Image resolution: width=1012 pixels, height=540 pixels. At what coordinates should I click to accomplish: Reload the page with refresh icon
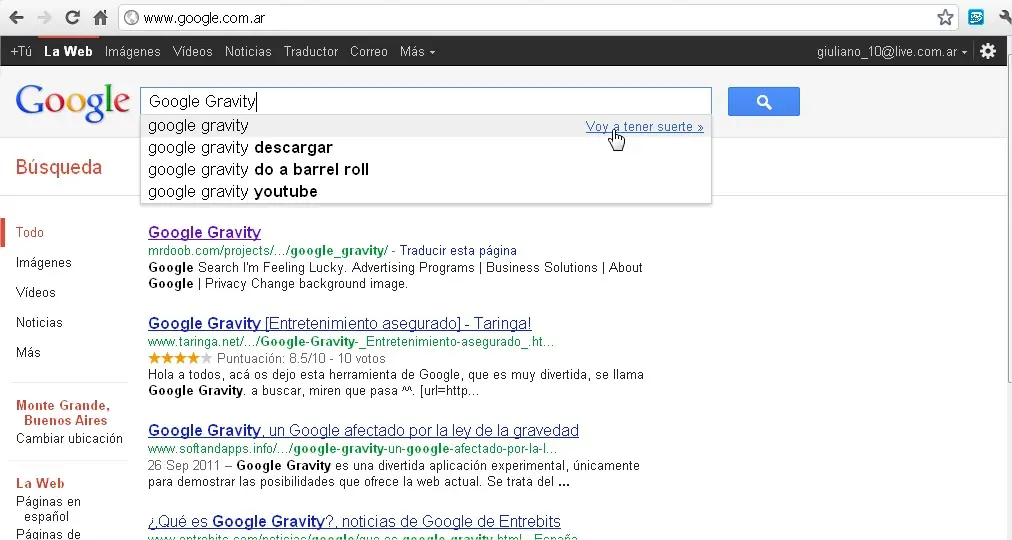(72, 17)
